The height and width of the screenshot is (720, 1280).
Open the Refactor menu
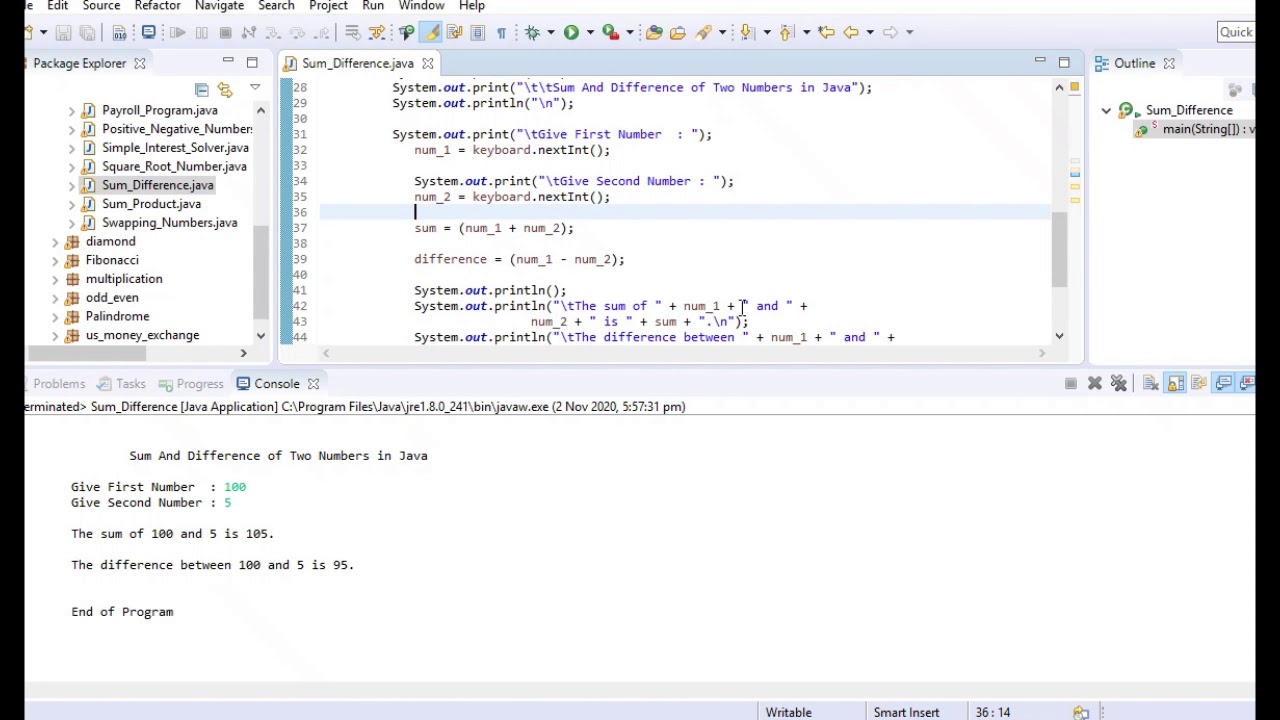(x=157, y=6)
